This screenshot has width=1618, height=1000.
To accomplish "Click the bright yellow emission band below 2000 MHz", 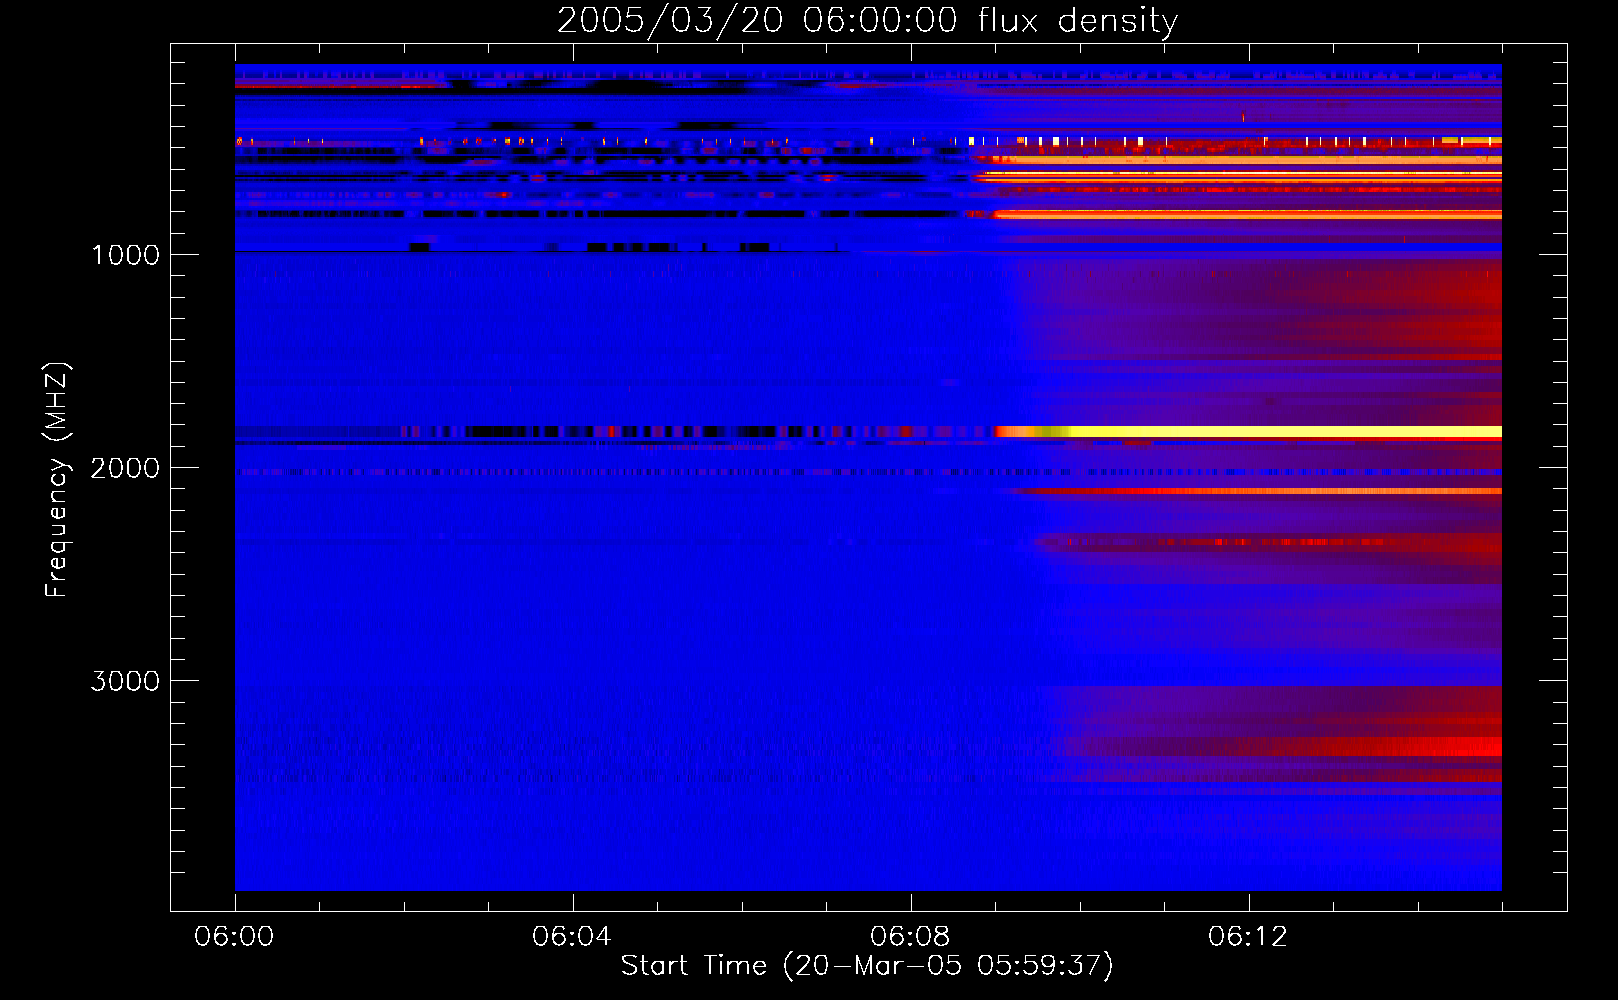I will 1250,432.
